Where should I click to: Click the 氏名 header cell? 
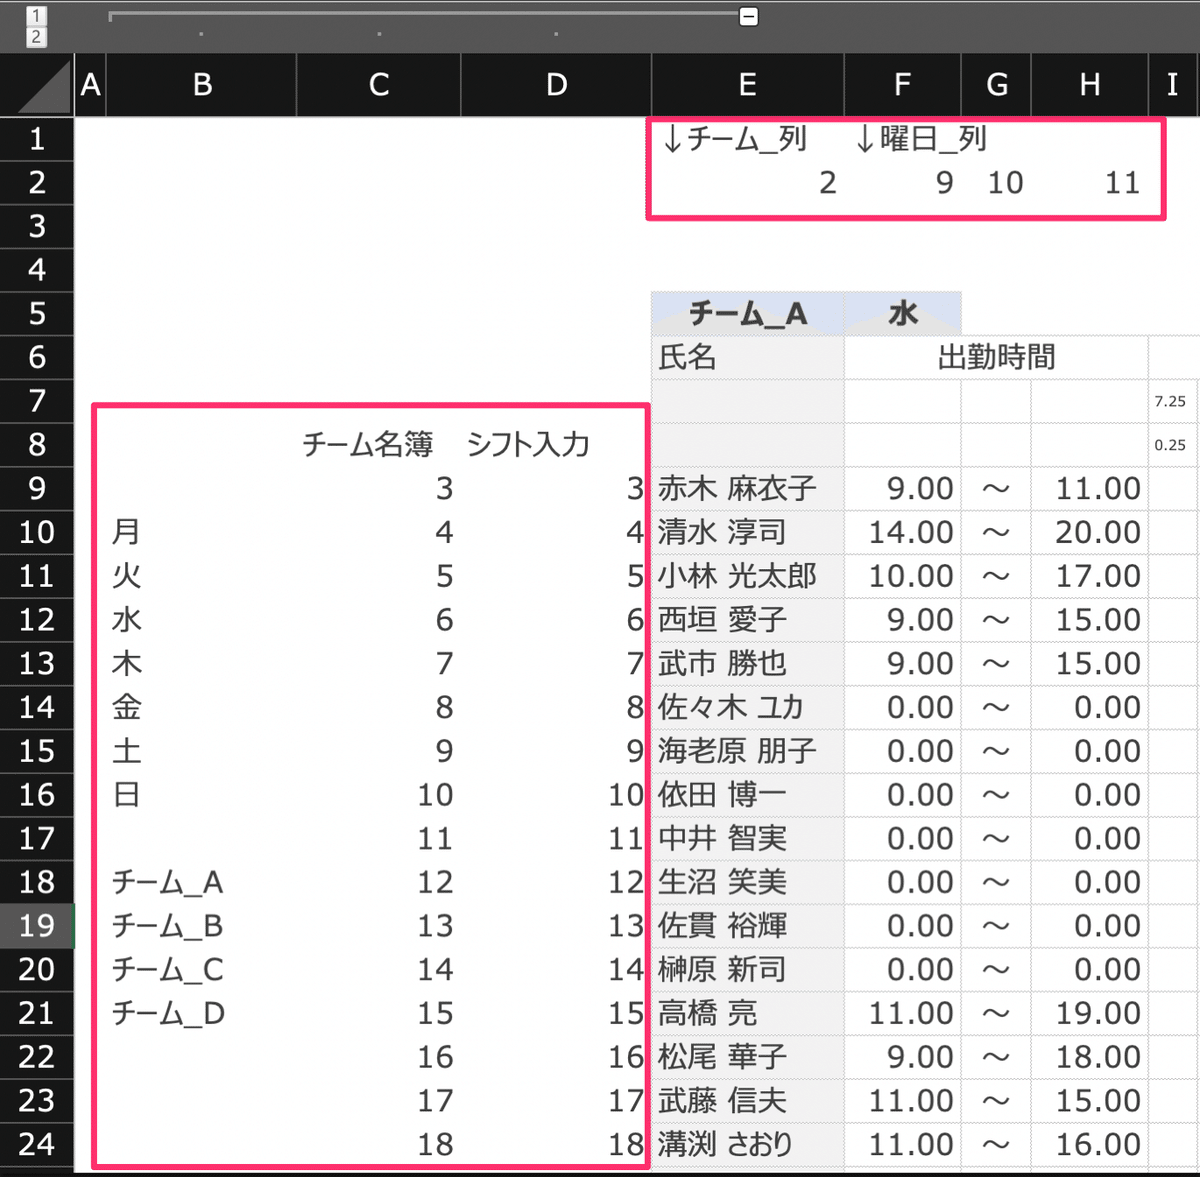(747, 358)
